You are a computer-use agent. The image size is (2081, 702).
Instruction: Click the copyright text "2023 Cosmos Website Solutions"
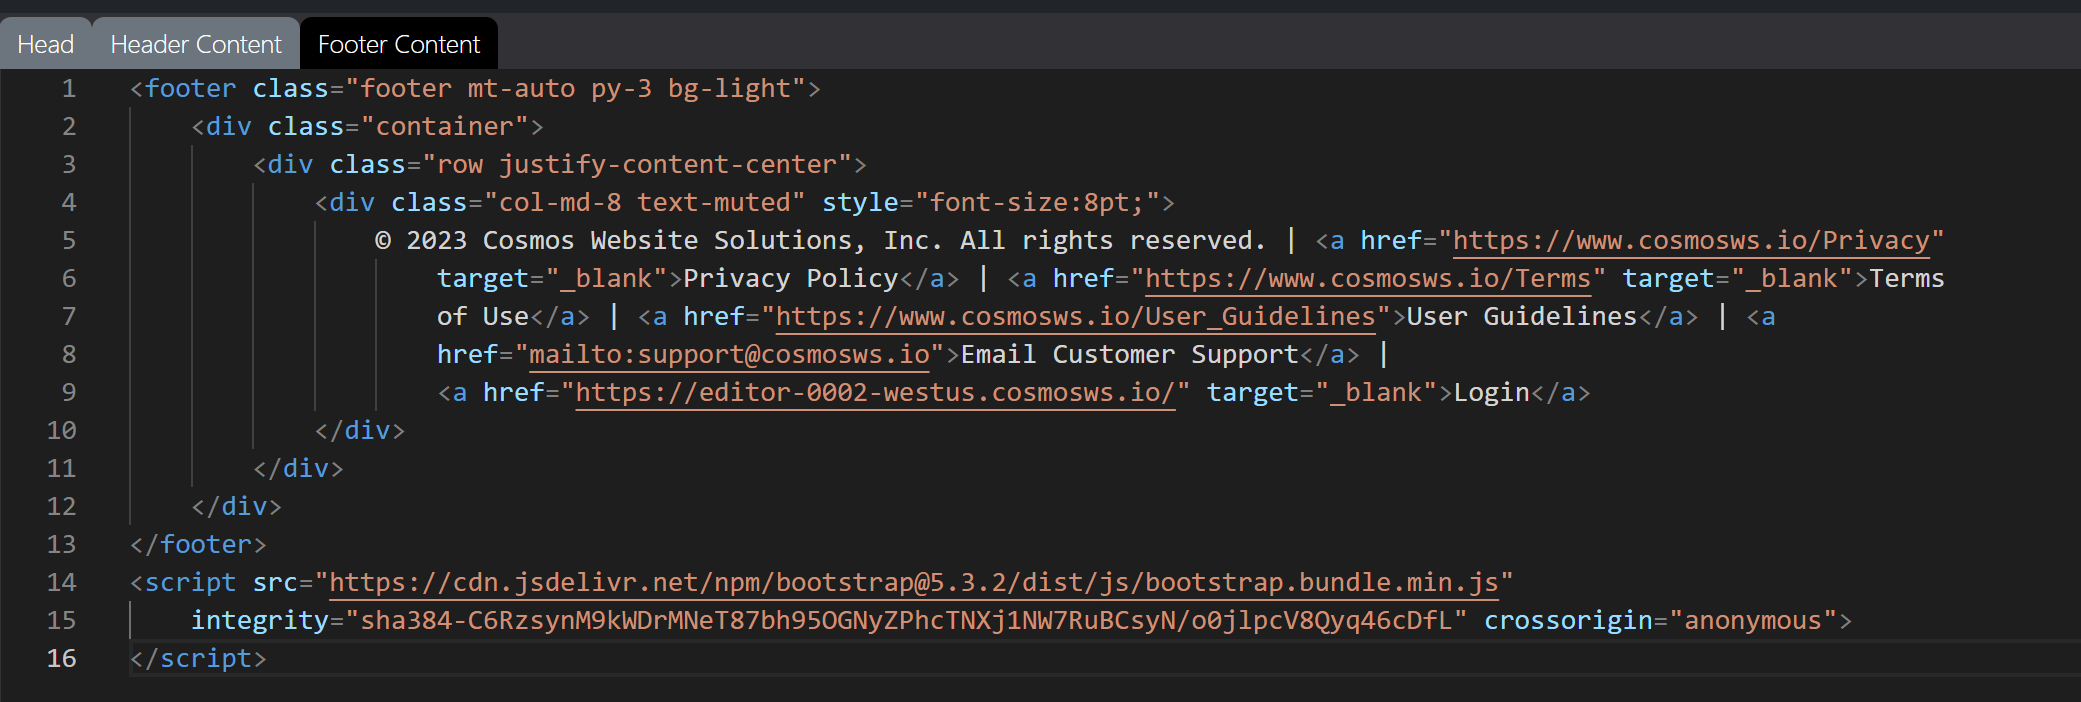[629, 240]
